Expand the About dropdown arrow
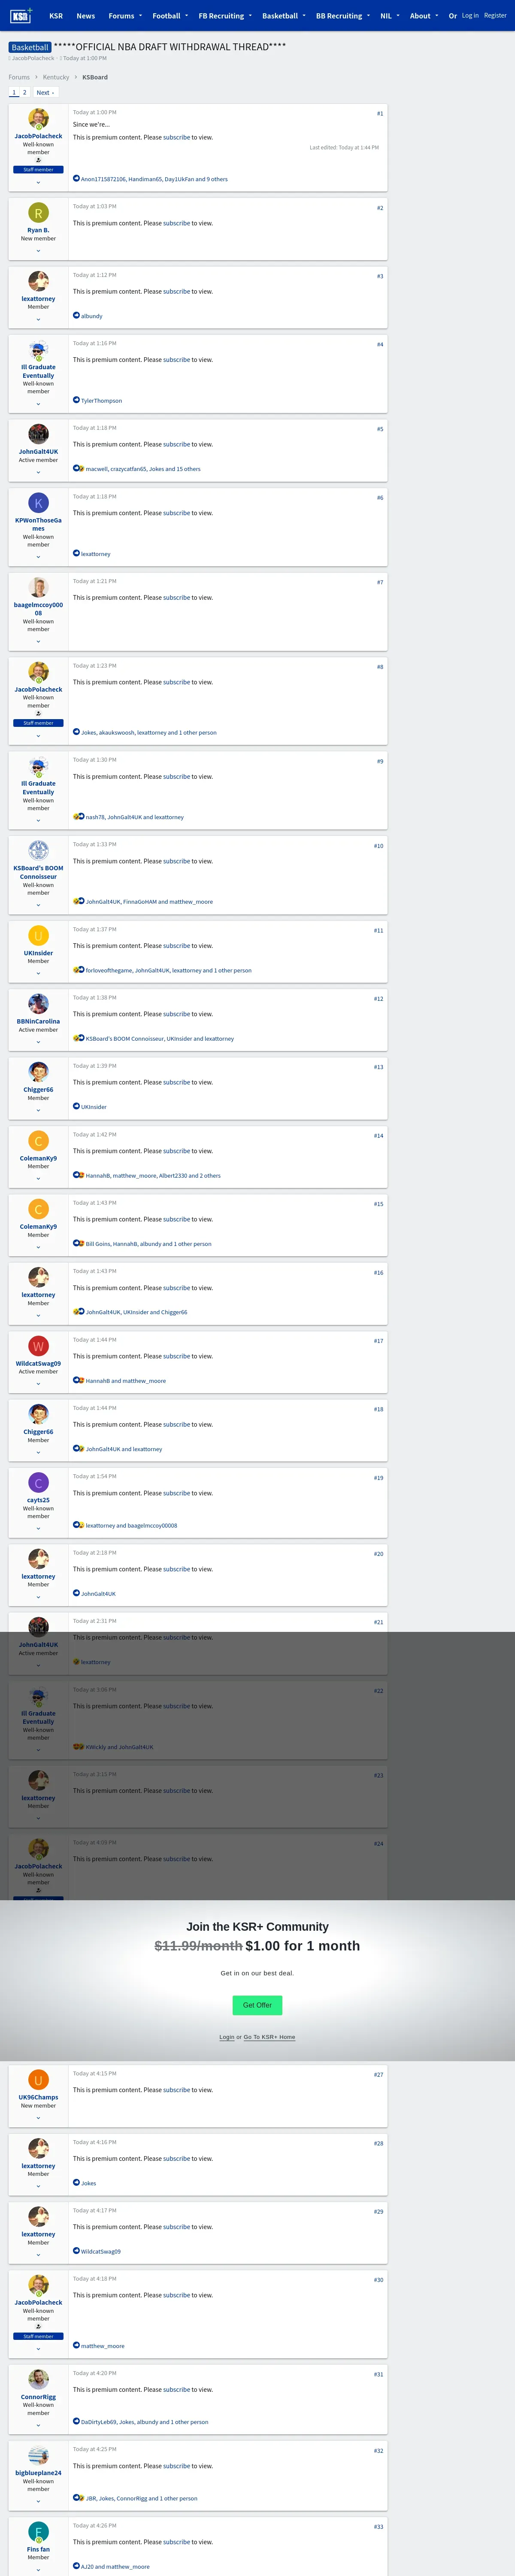 click(437, 16)
